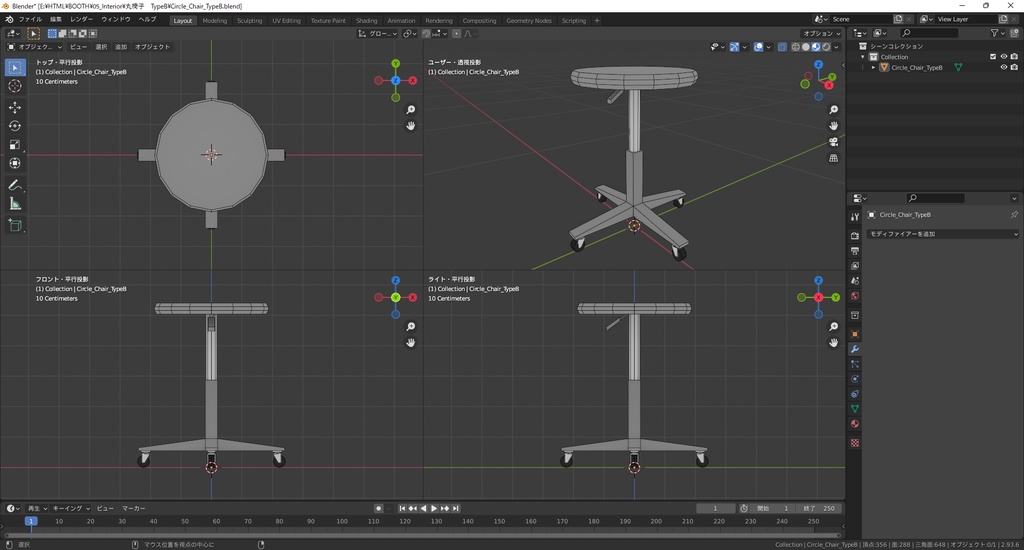Click the camera view icon in the perspective viewport
This screenshot has width=1024, height=550.
(834, 142)
